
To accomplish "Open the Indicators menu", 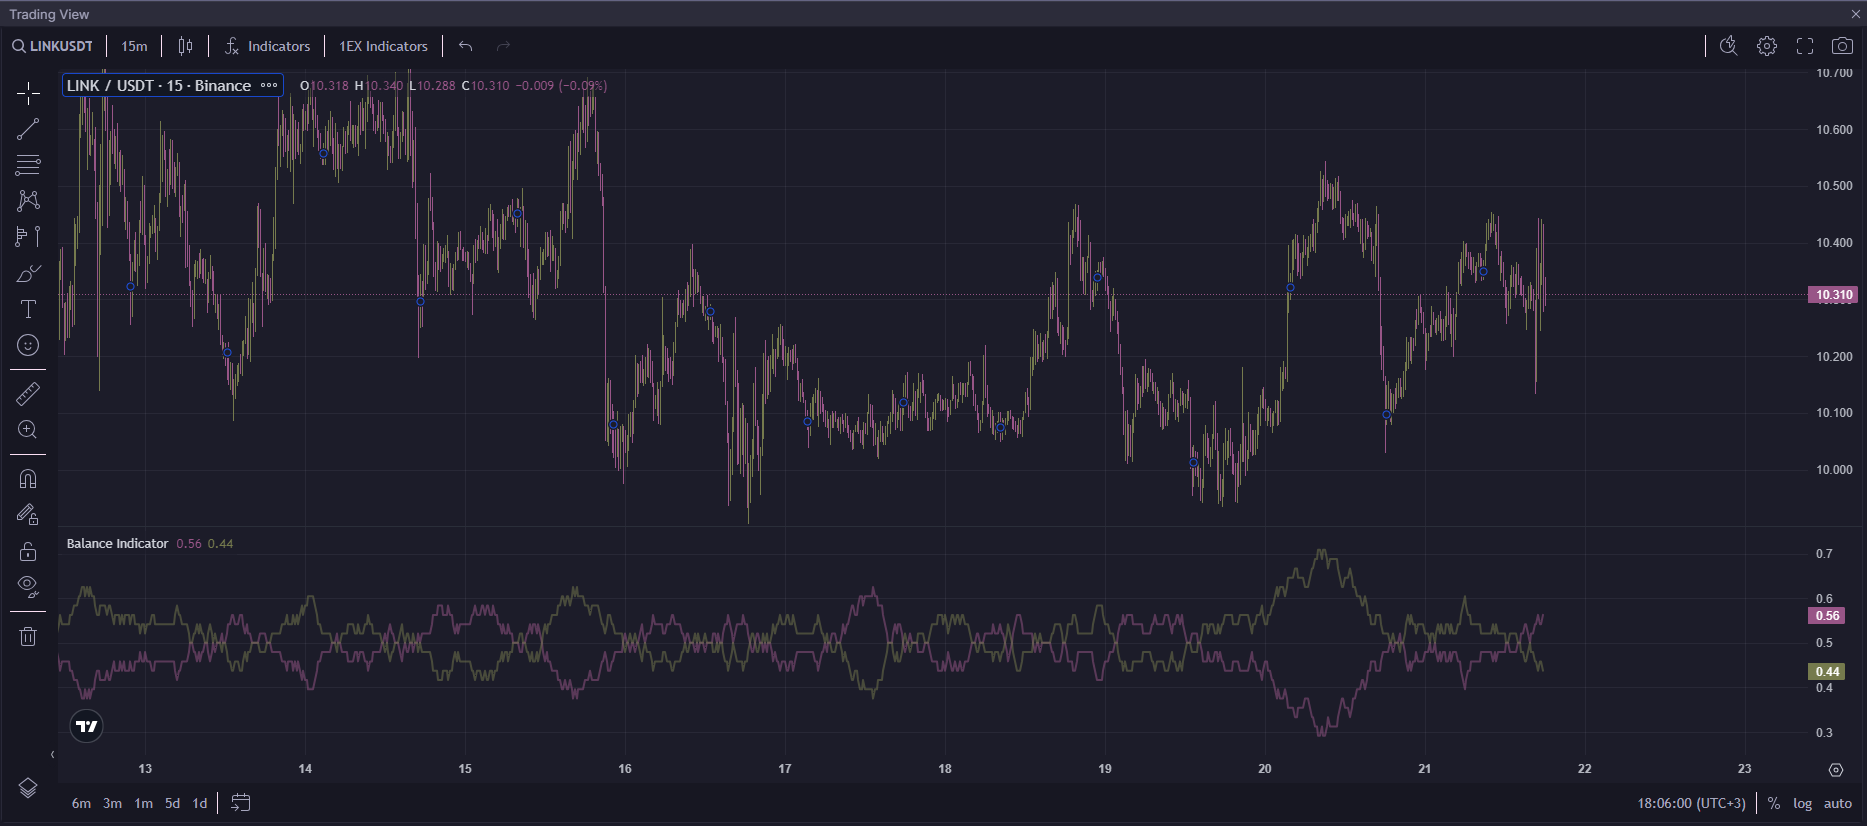I will click(268, 46).
